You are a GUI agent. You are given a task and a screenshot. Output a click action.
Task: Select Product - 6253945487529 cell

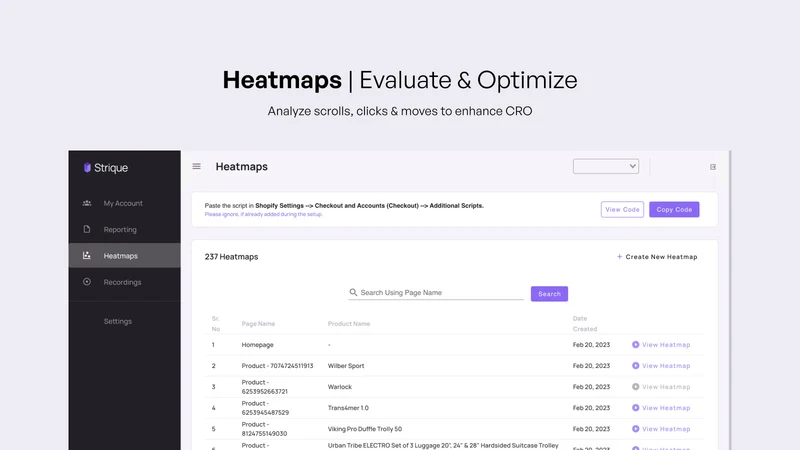pos(265,408)
